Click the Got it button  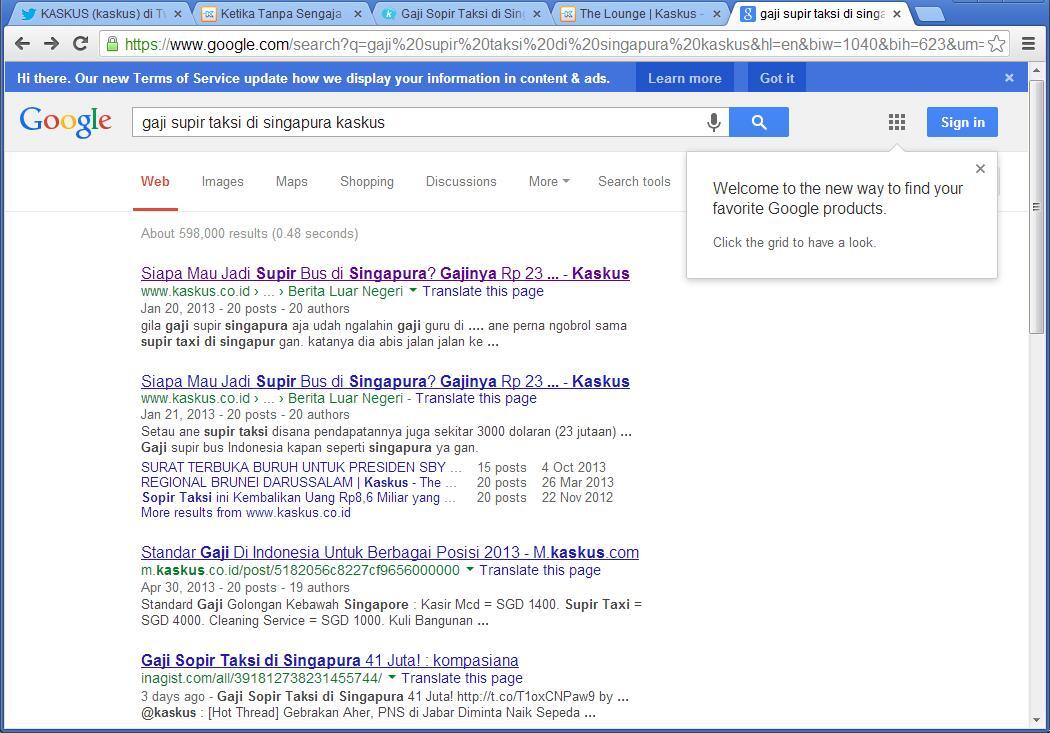(777, 78)
